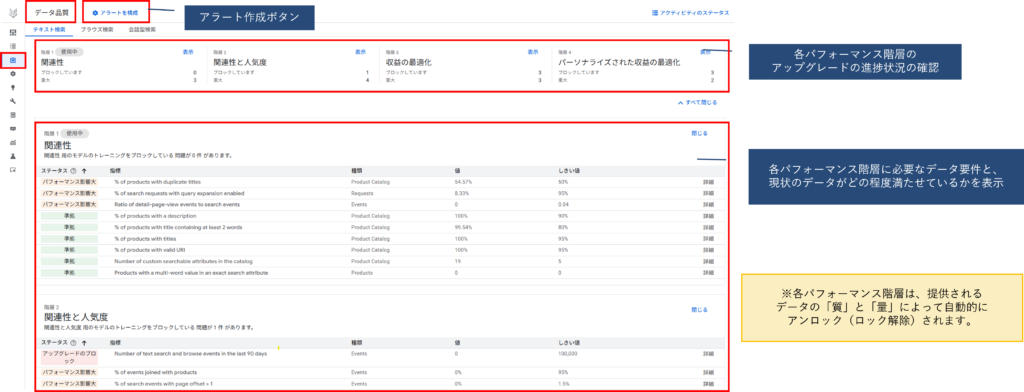Image resolution: width=1024 pixels, height=392 pixels.
Task: Open 詳細 for page offset search events row
Action: tap(708, 384)
